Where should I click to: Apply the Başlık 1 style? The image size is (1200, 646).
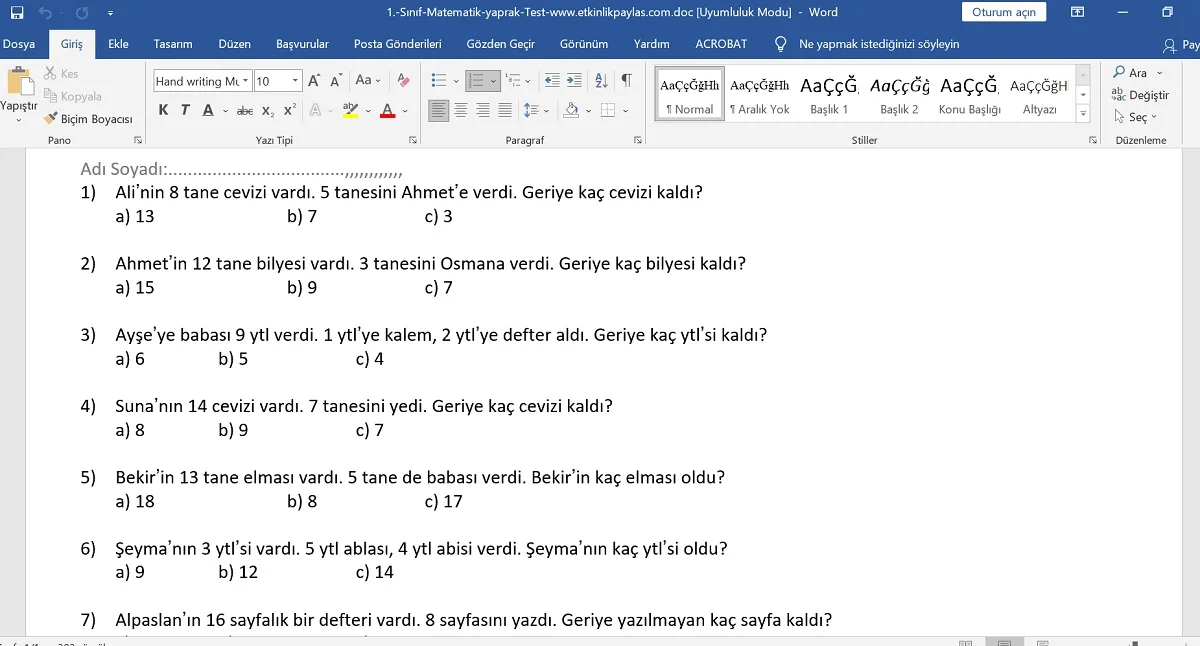(x=829, y=95)
